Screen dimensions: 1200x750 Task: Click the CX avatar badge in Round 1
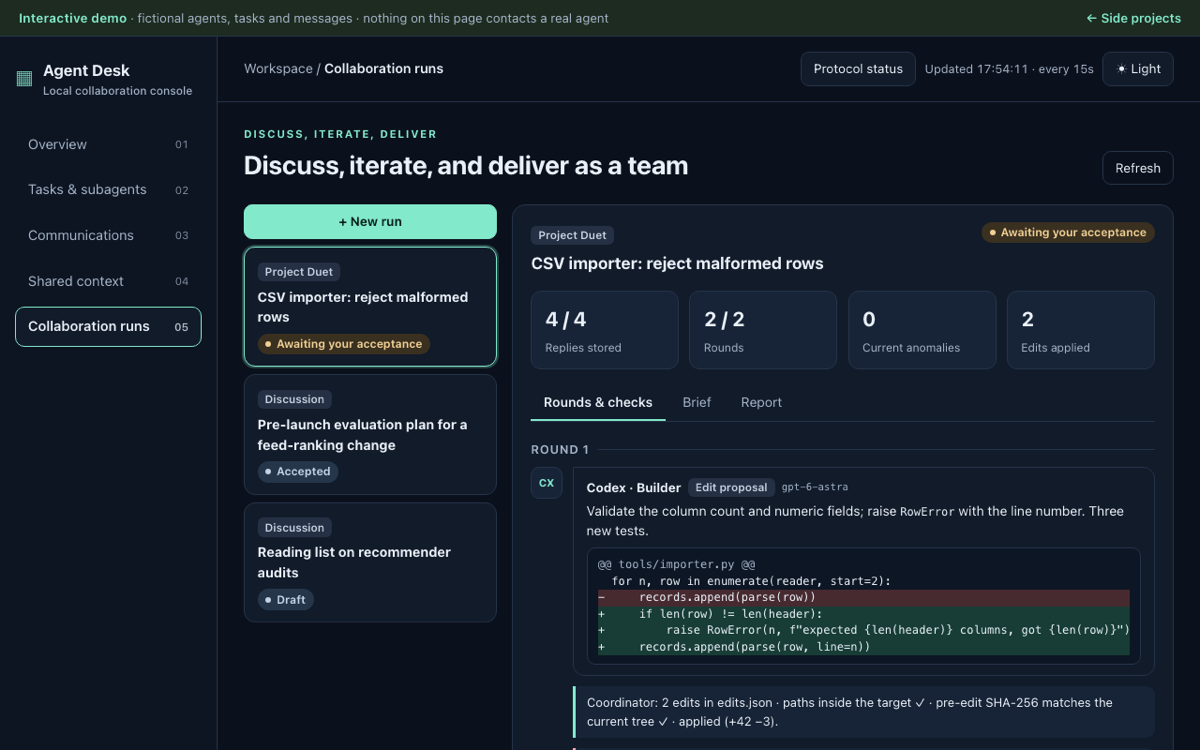pos(546,483)
